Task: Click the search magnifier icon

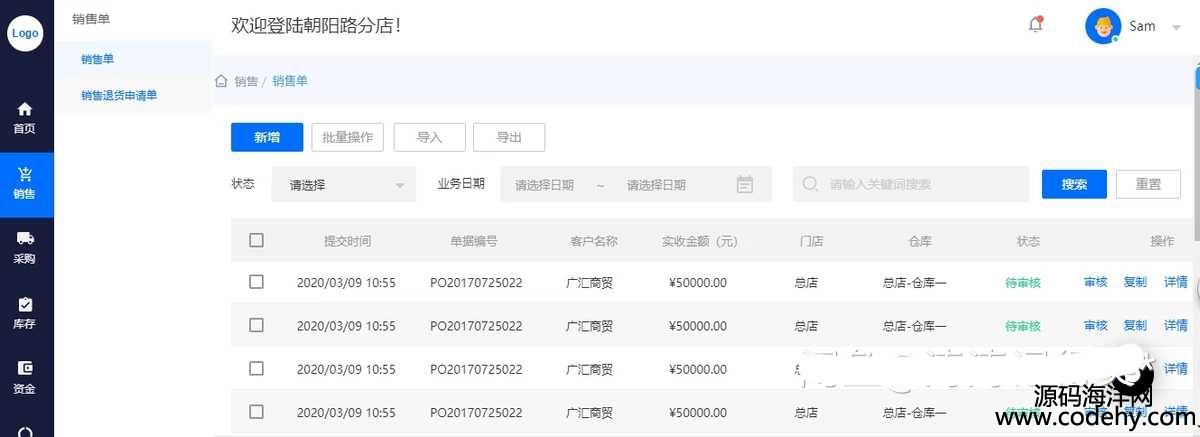Action: coord(811,184)
